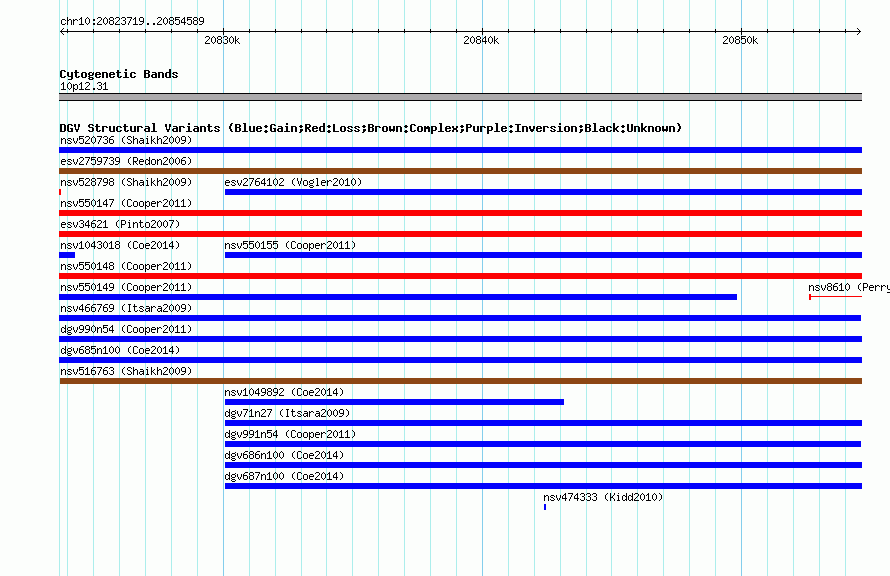Click the 20830k ruler label
This screenshot has width=890, height=576.
222,40
